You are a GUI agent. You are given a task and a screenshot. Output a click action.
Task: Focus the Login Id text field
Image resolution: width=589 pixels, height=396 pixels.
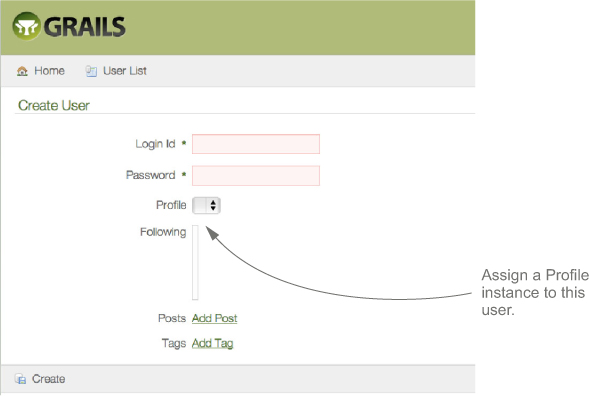pyautogui.click(x=256, y=144)
